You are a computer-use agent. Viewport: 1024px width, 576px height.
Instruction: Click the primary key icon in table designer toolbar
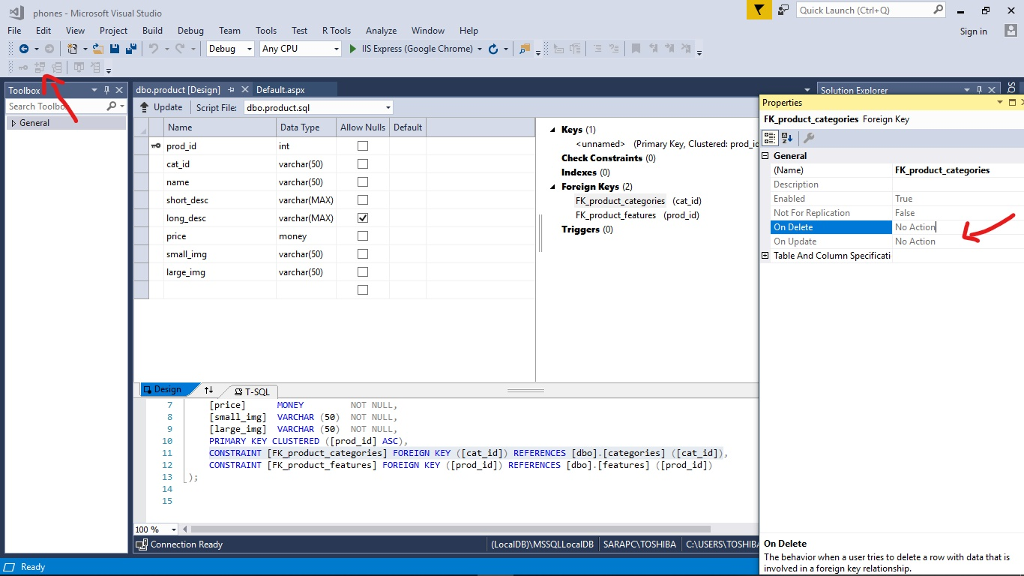[24, 67]
